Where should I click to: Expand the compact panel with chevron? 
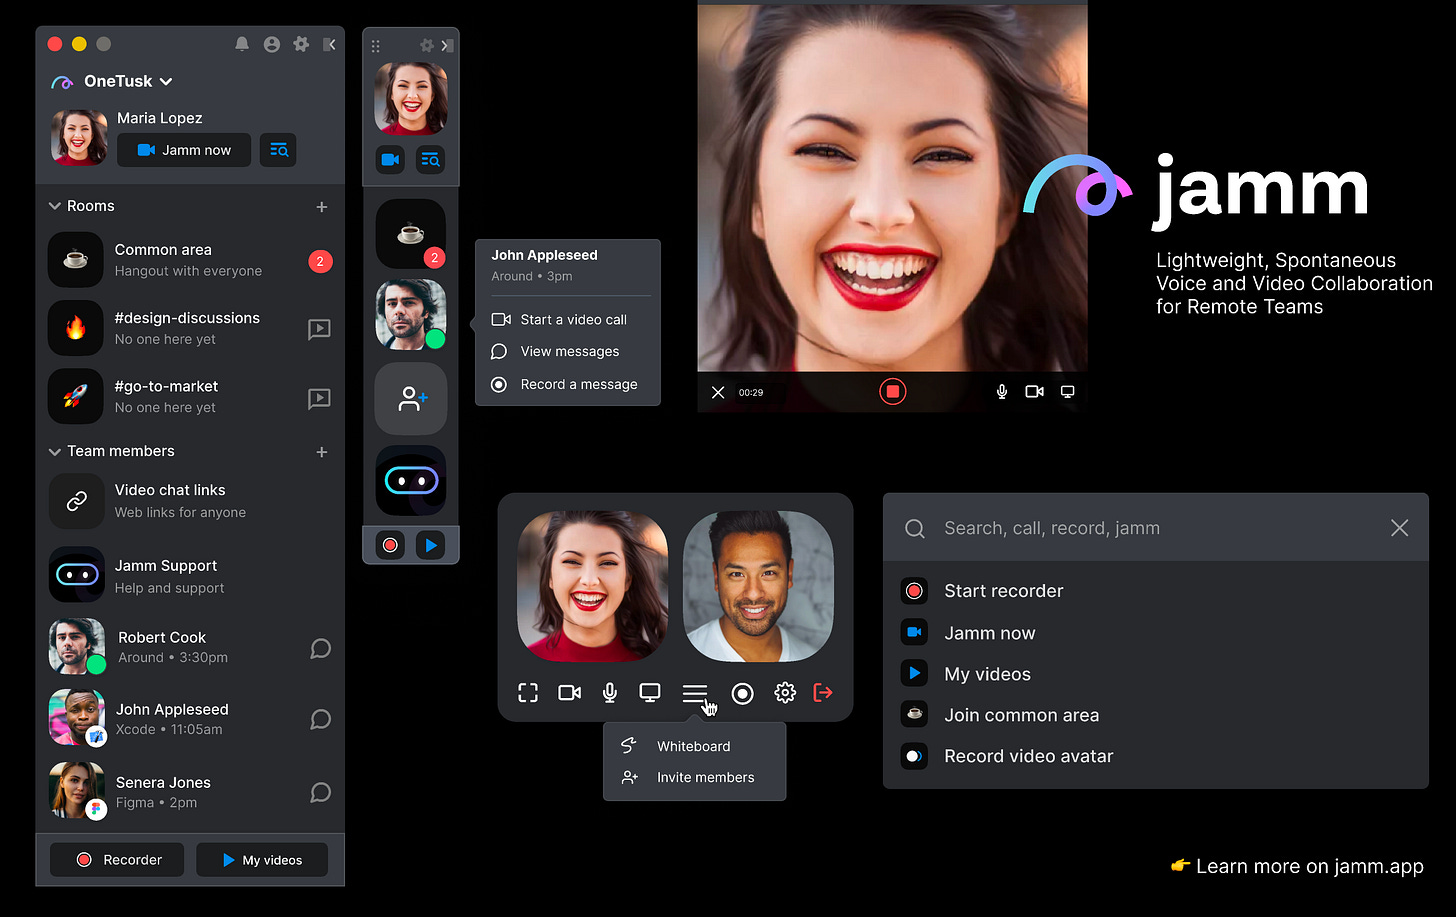[447, 46]
